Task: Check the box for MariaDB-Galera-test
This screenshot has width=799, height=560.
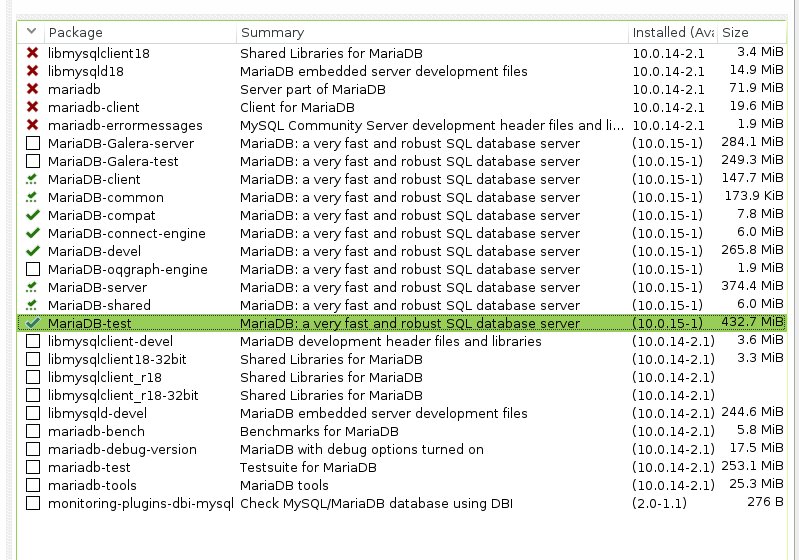Action: coord(33,161)
